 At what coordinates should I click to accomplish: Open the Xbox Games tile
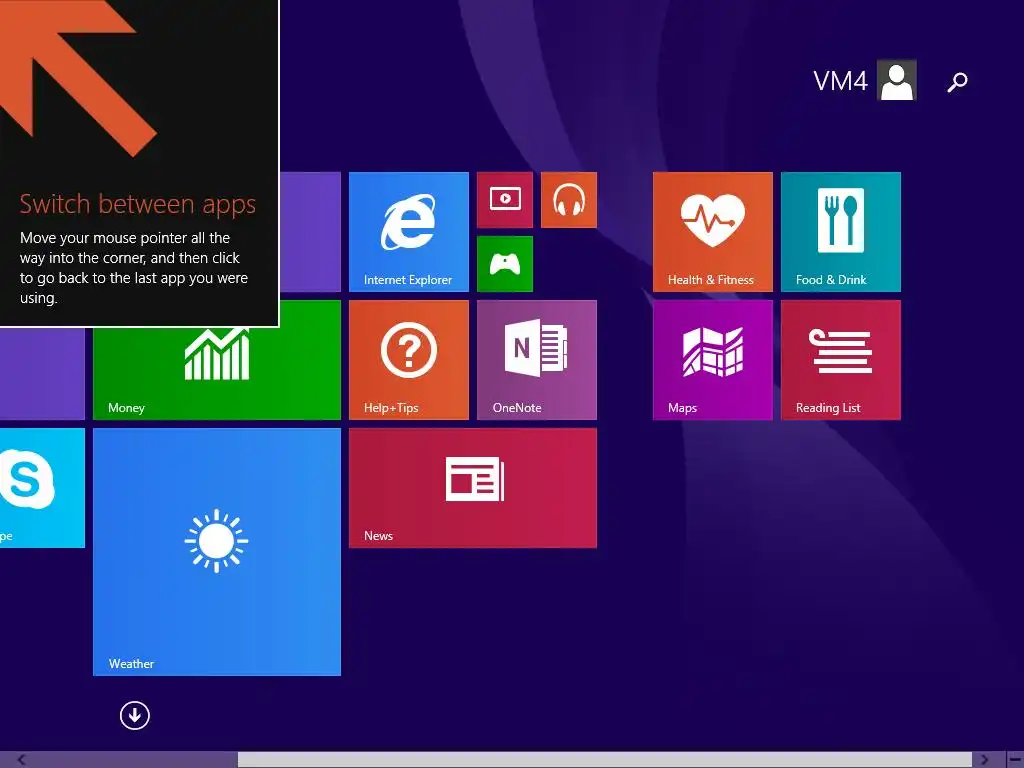pos(505,264)
